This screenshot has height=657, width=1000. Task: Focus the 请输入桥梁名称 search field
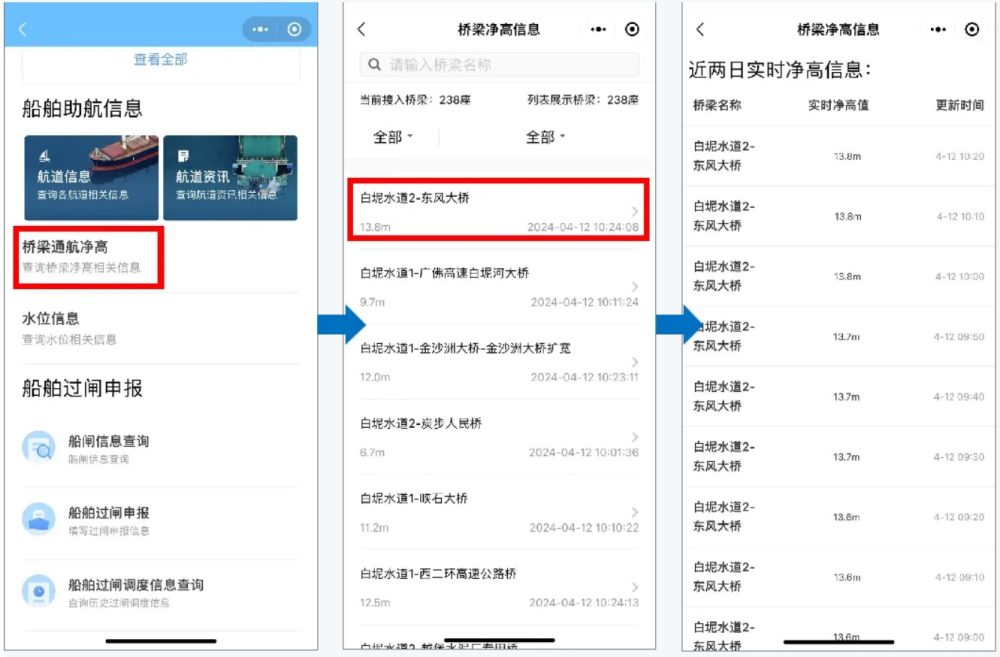pos(499,64)
